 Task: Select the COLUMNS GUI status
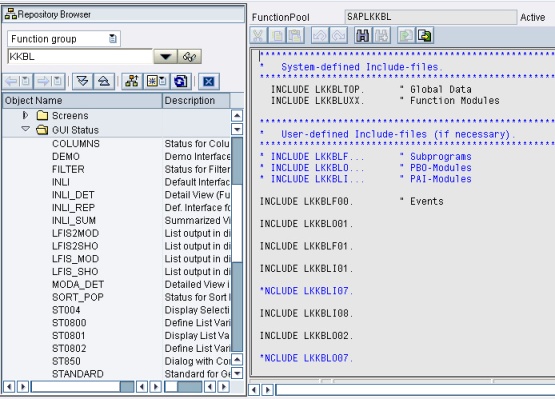(76, 144)
